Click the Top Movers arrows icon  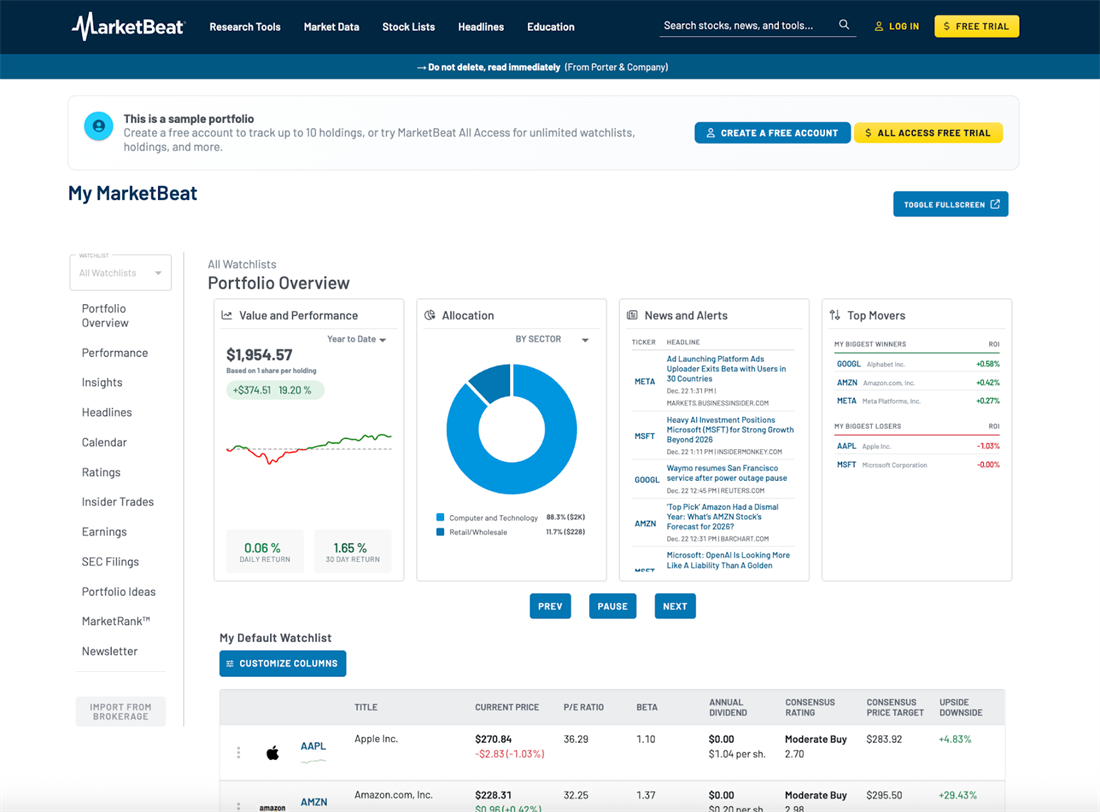(x=835, y=315)
